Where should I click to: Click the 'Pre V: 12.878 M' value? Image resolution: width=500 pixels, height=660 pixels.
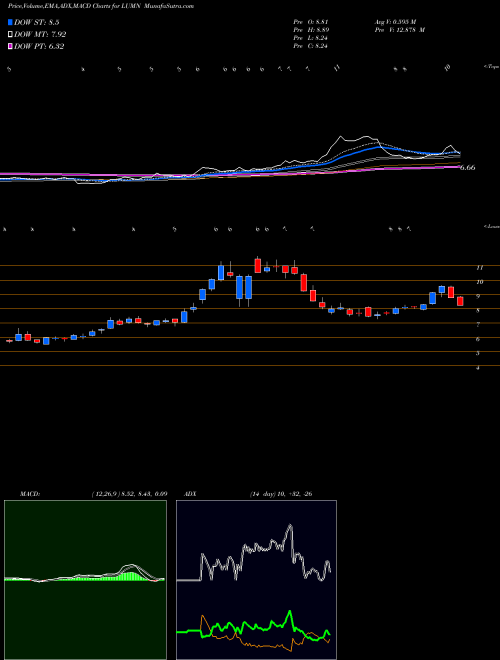pyautogui.click(x=399, y=29)
